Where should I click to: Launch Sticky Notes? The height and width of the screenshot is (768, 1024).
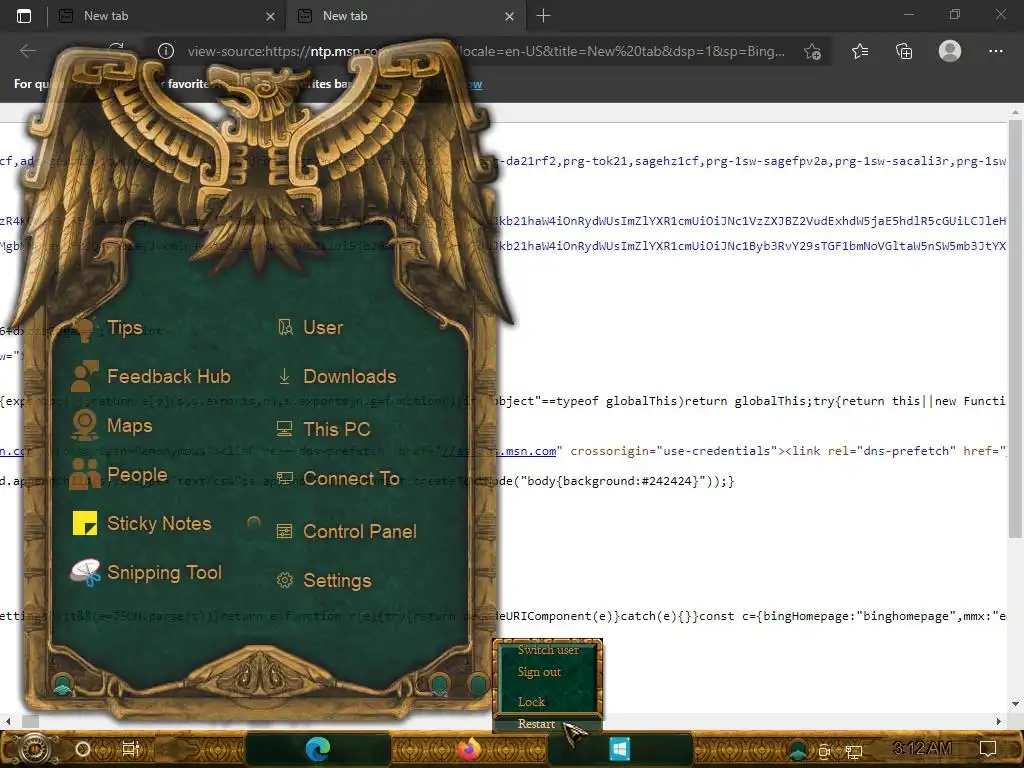pos(142,524)
